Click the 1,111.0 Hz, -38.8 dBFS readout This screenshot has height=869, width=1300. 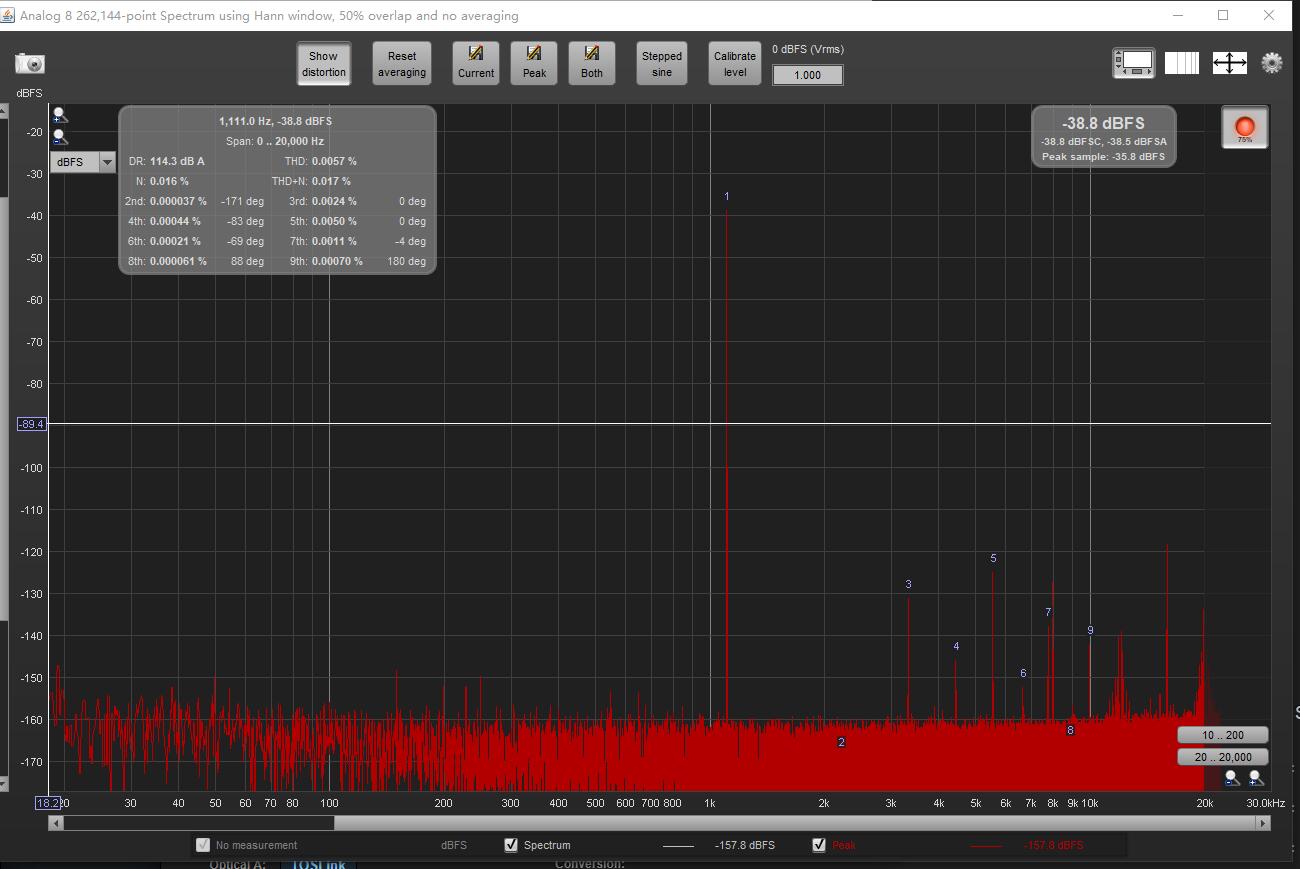276,121
